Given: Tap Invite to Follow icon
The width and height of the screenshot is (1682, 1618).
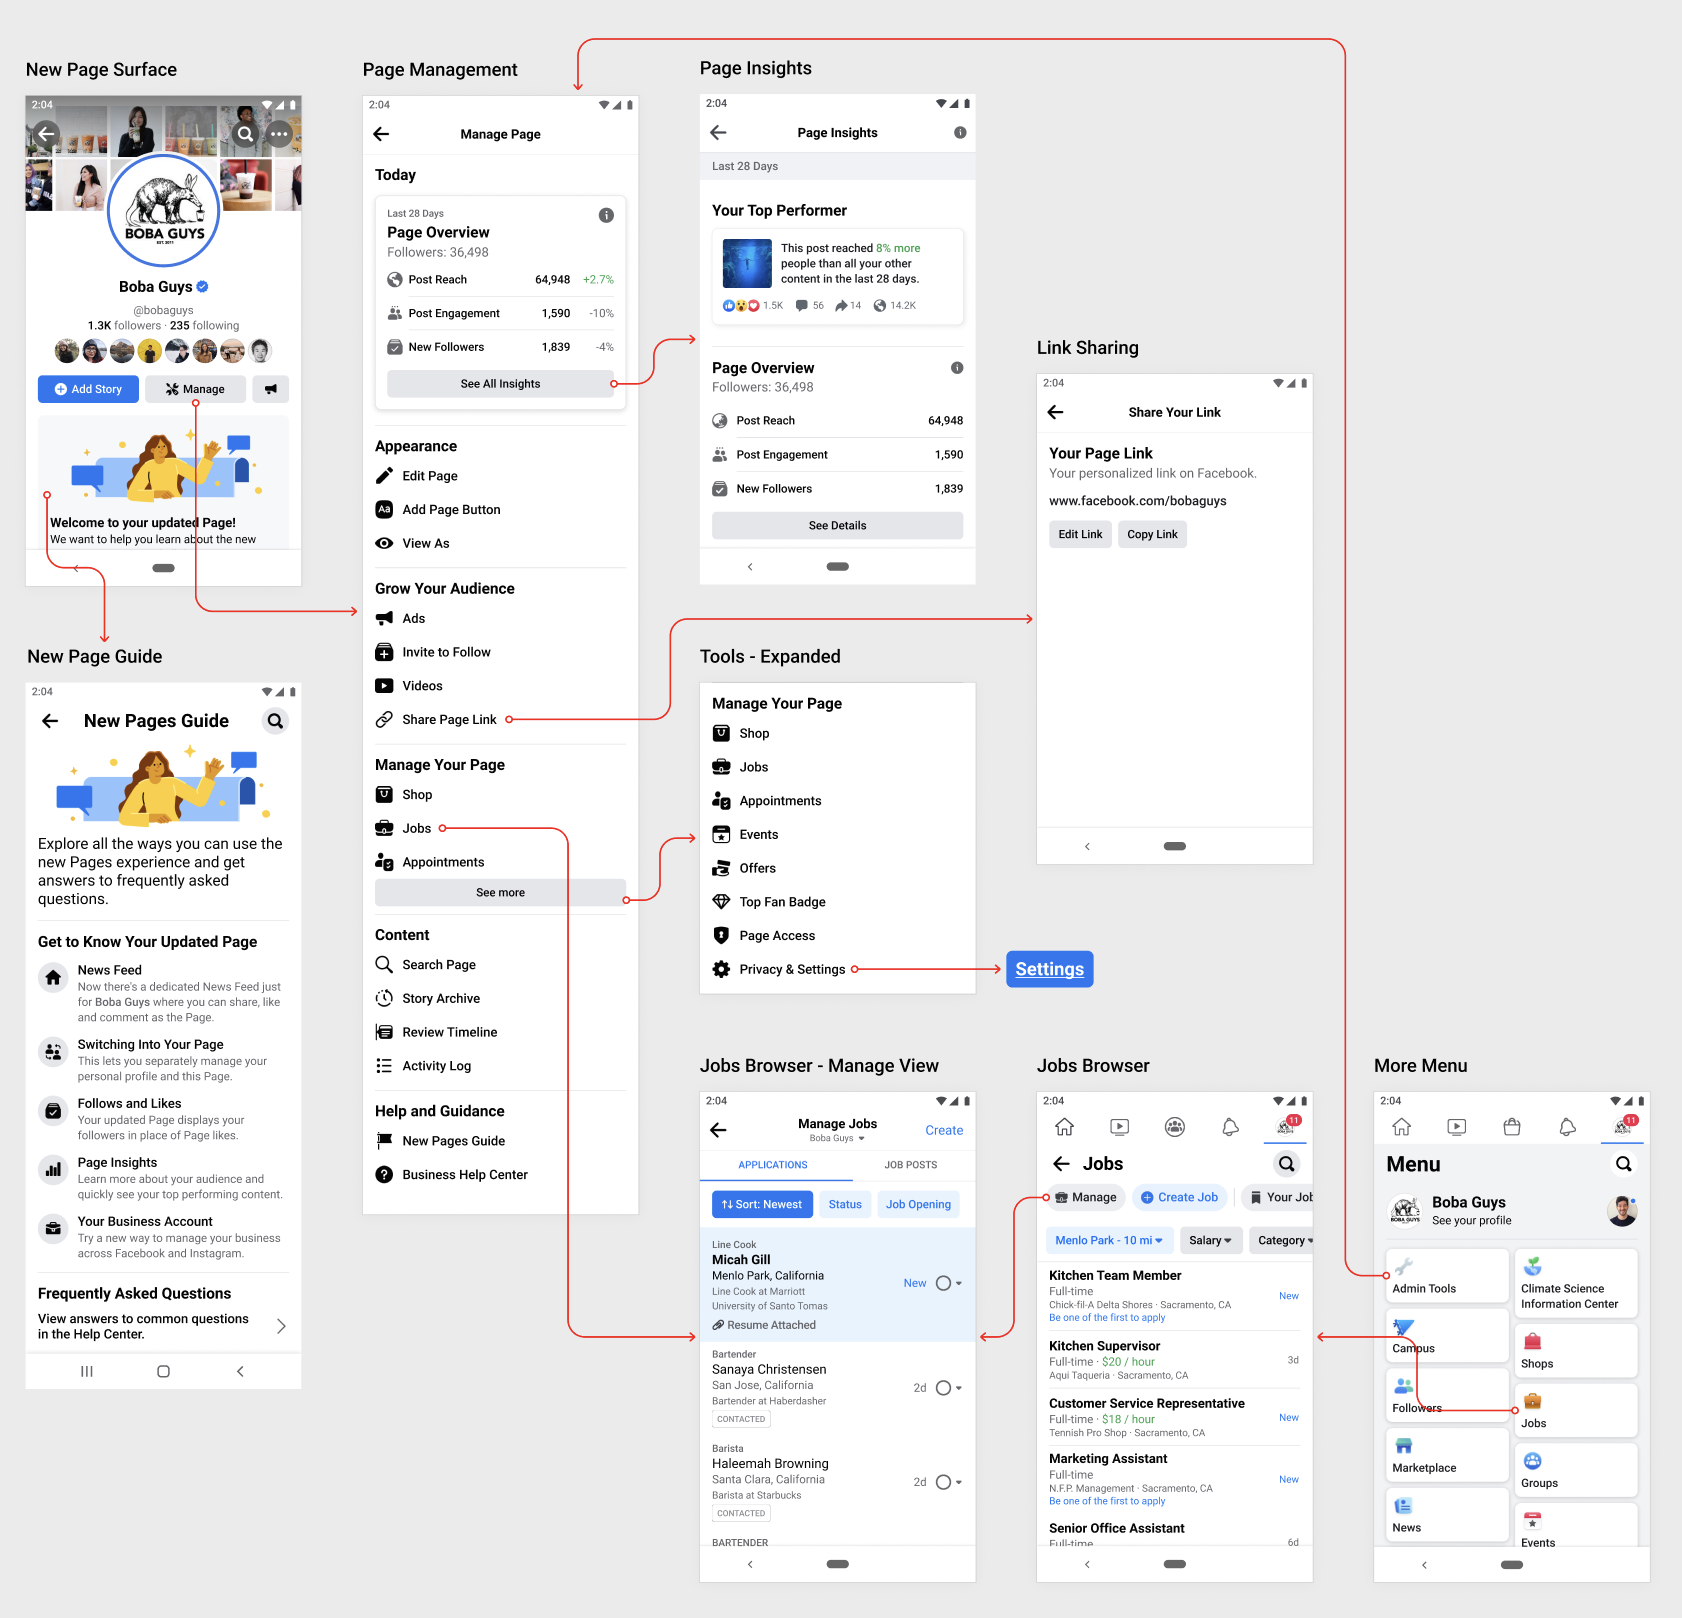Looking at the screenshot, I should click(x=384, y=653).
